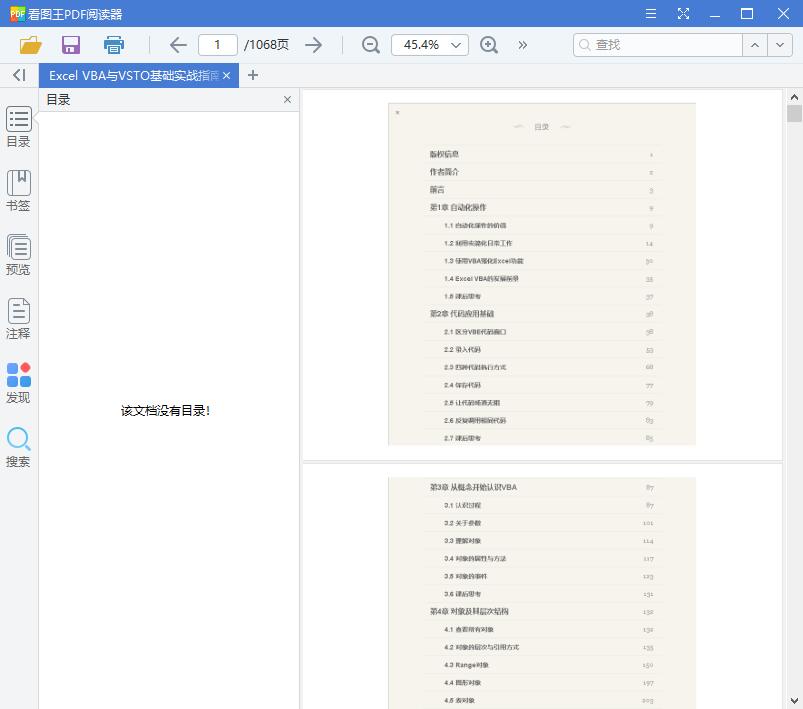803x709 pixels.
Task: Click 第3章 从概念开始认识VBA entry
Action: pyautogui.click(x=473, y=487)
